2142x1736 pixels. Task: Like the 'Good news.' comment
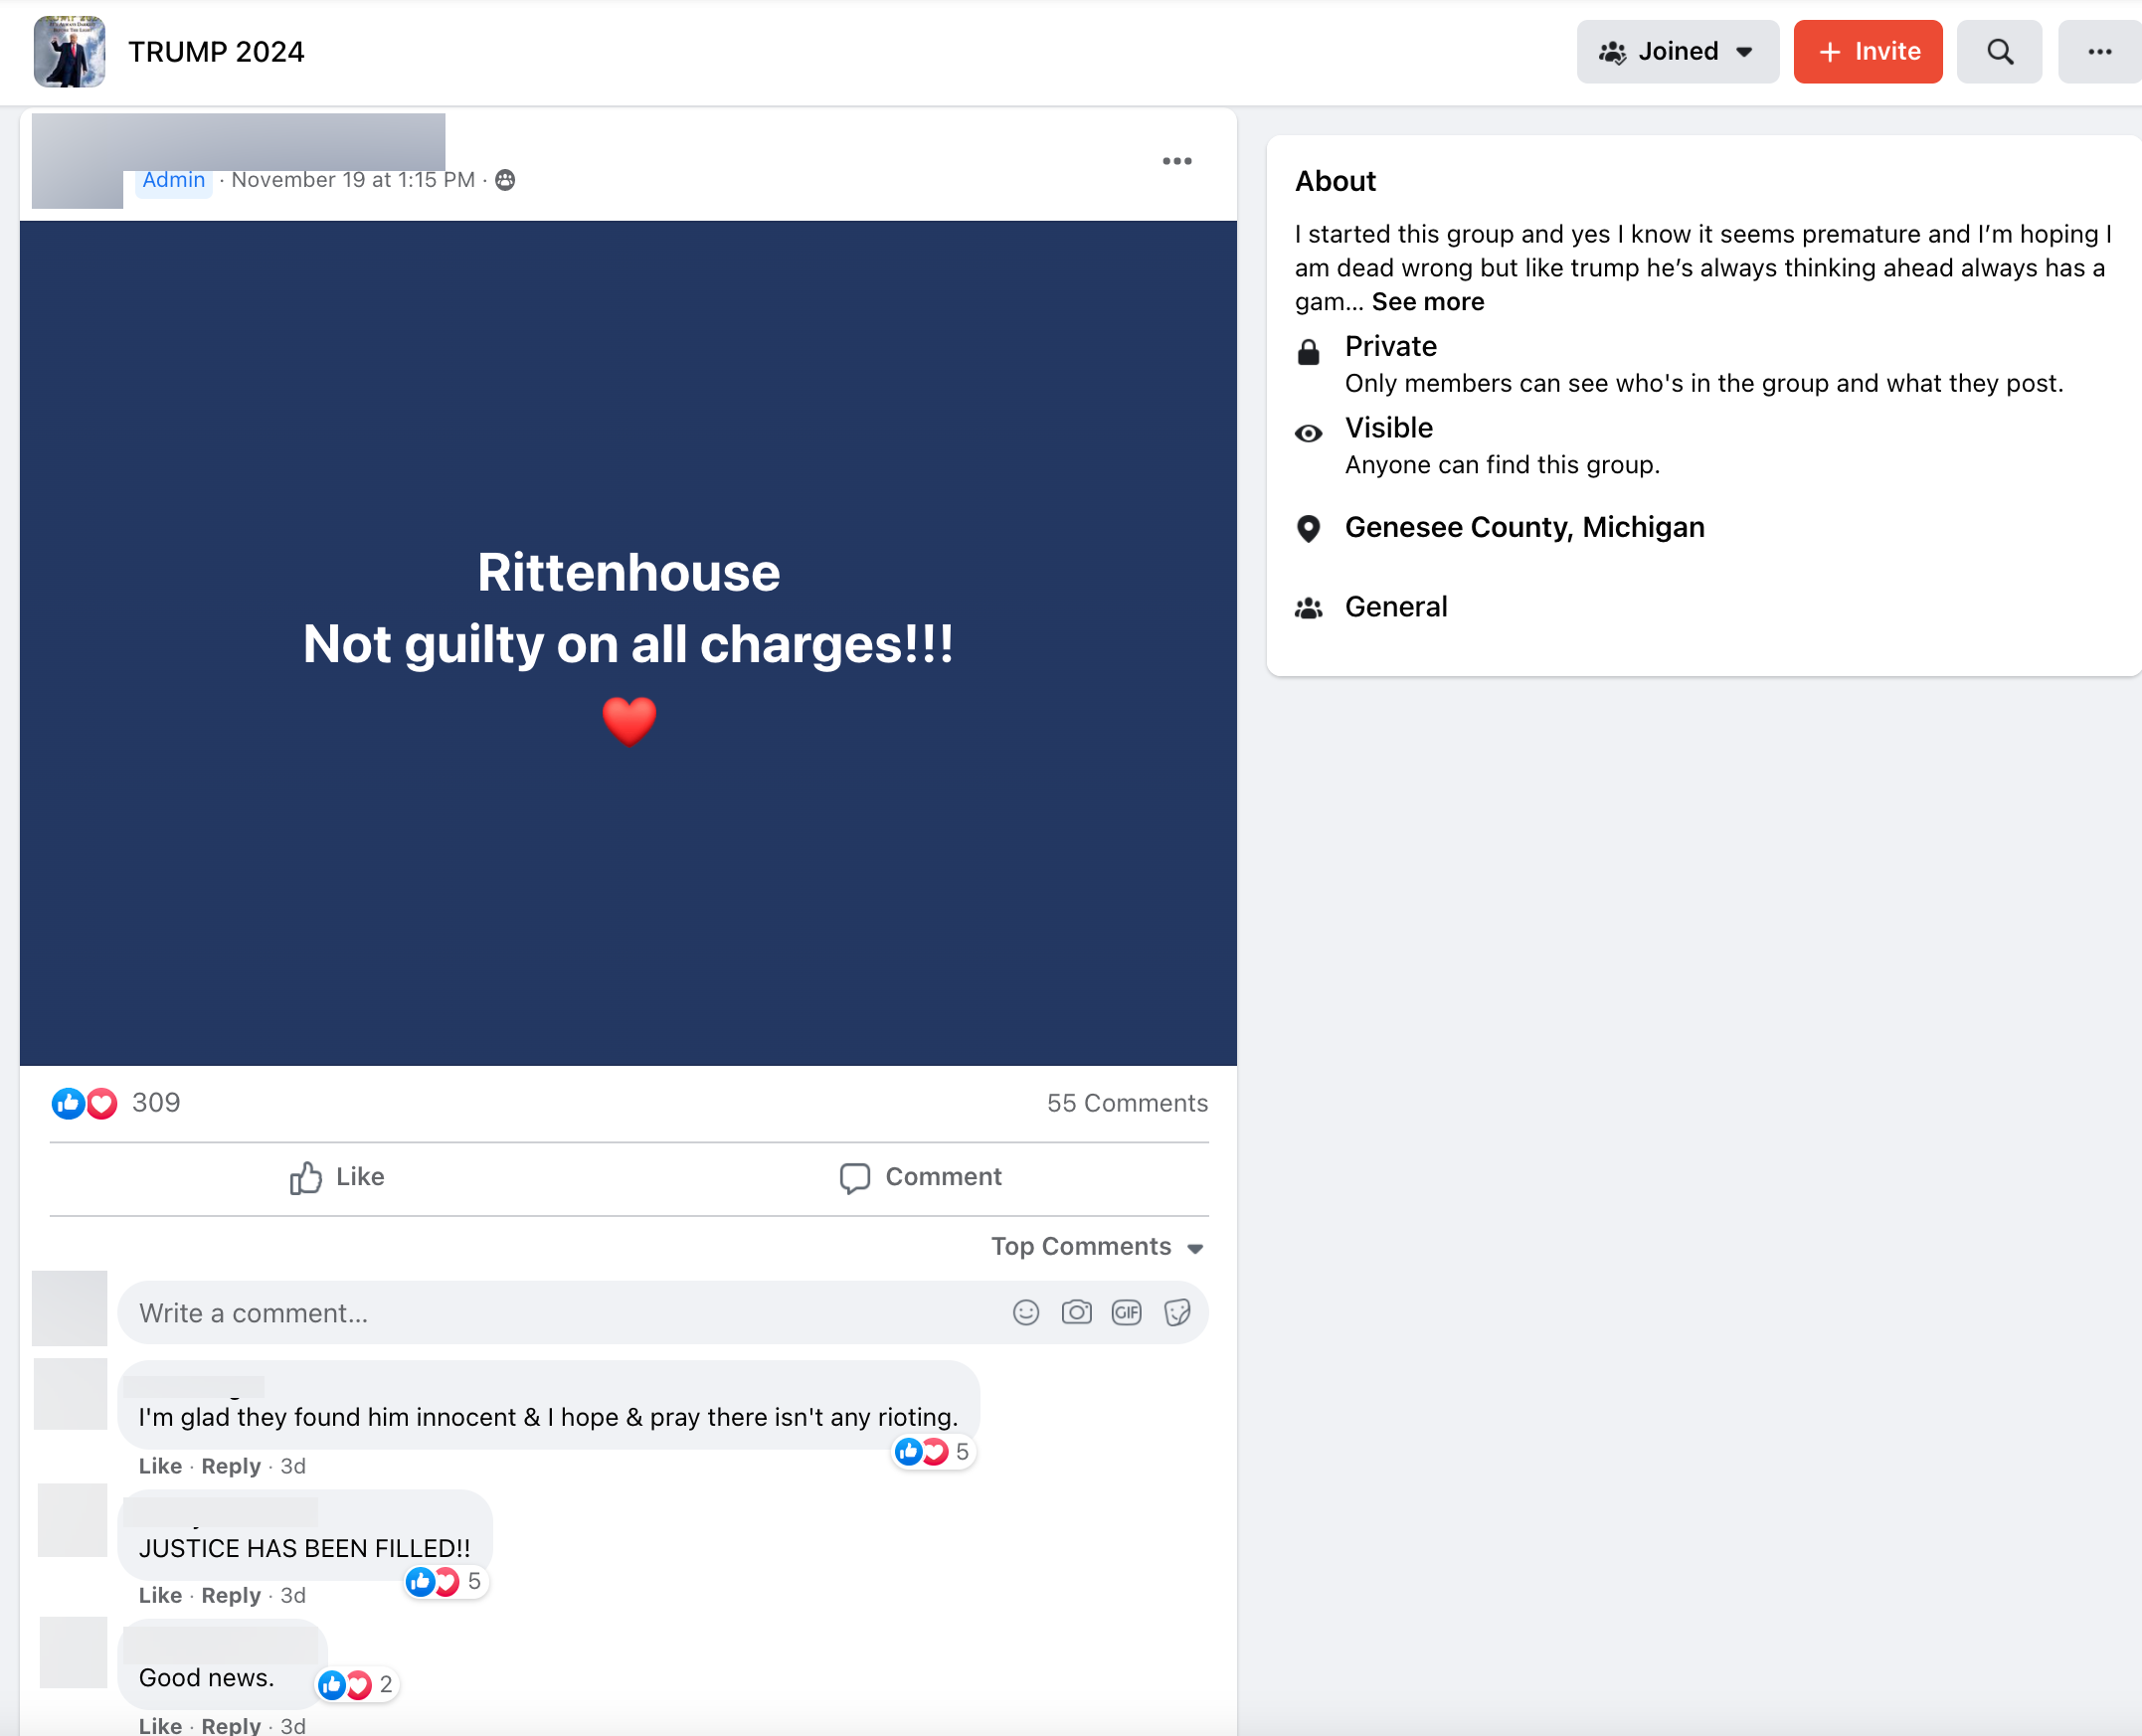tap(160, 1724)
